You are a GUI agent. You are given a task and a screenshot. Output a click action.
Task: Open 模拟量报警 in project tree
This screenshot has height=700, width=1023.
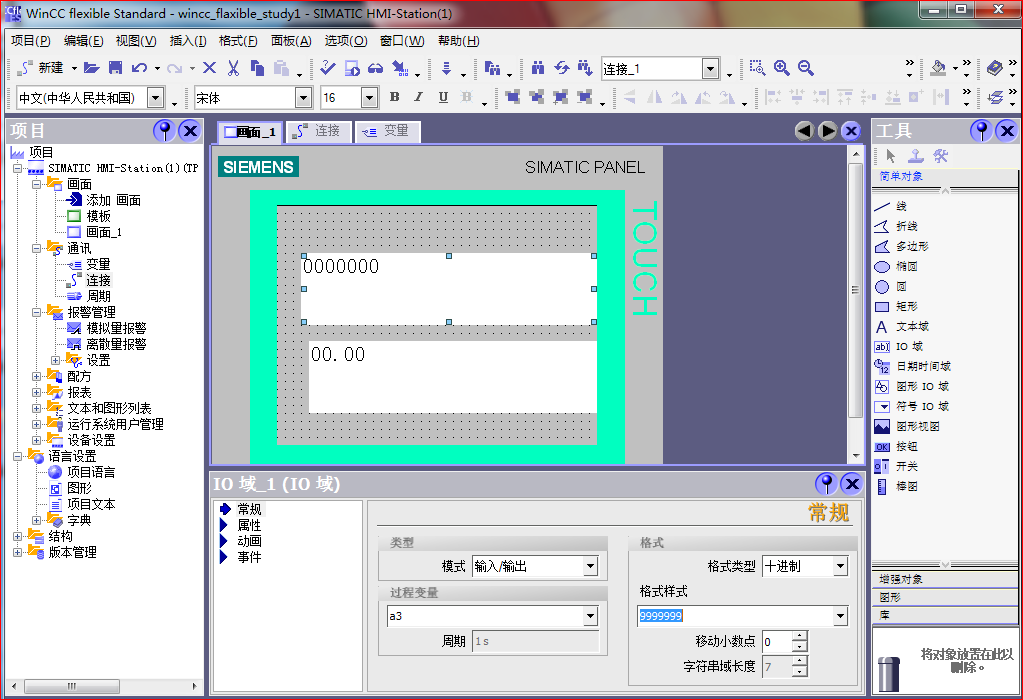coord(116,328)
